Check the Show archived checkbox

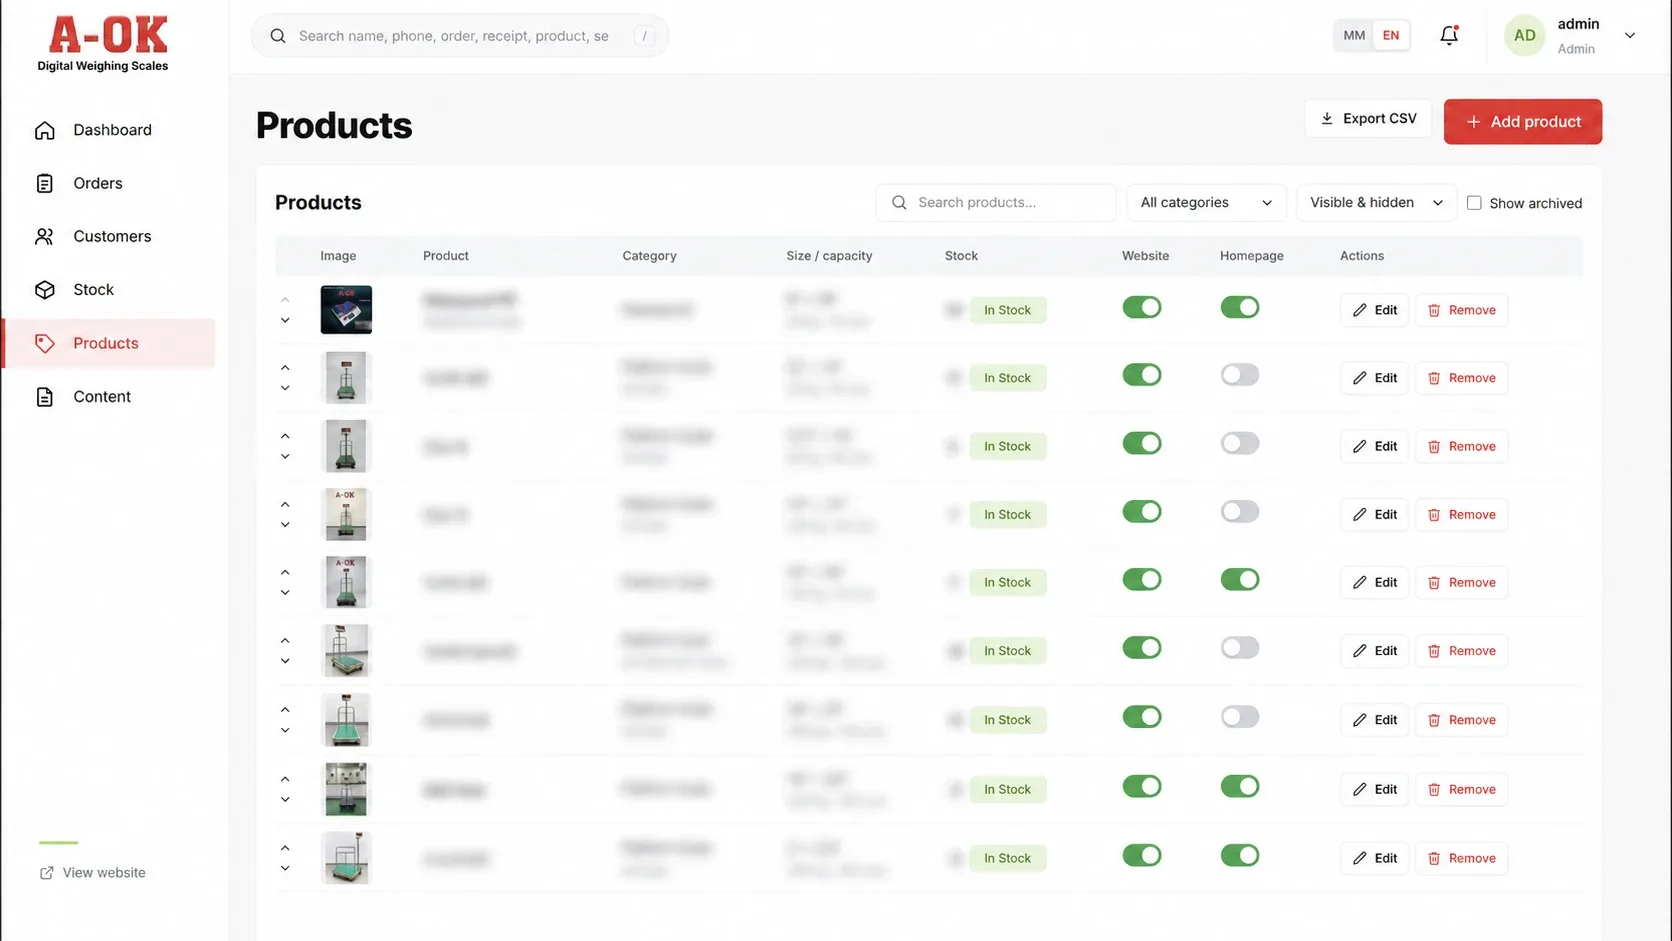(1474, 203)
